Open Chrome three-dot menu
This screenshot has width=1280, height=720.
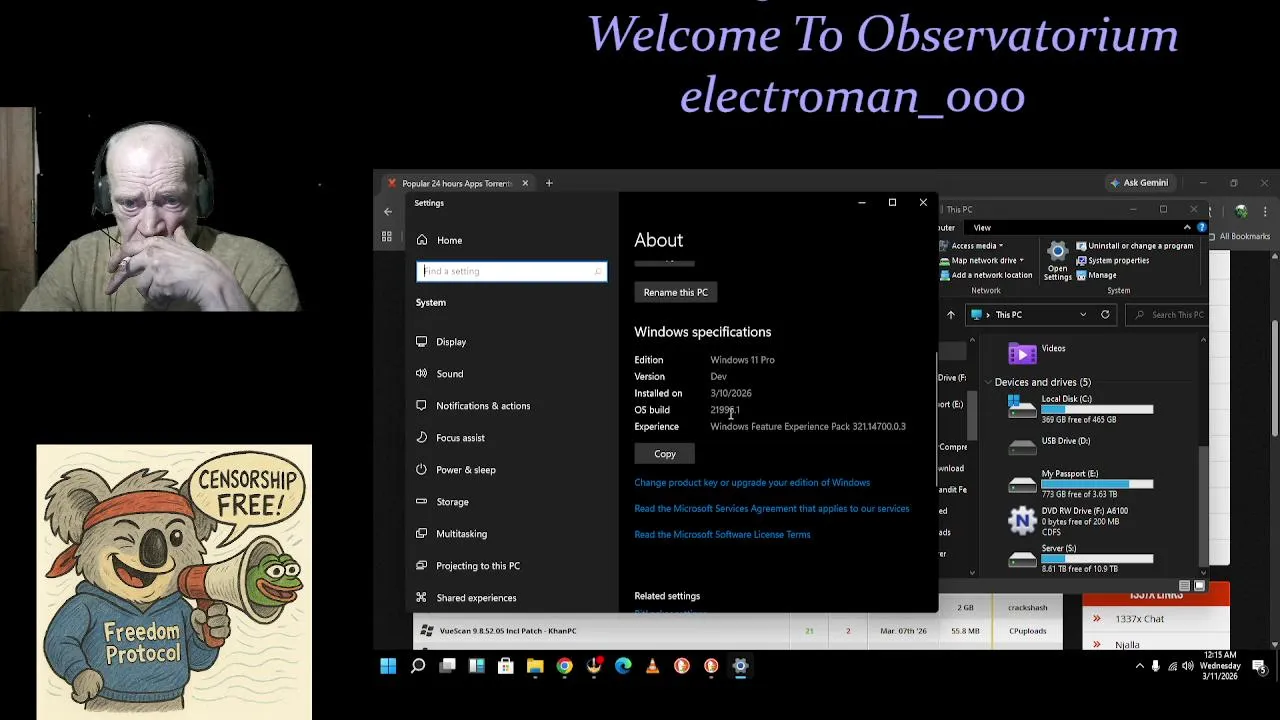pyautogui.click(x=1265, y=211)
